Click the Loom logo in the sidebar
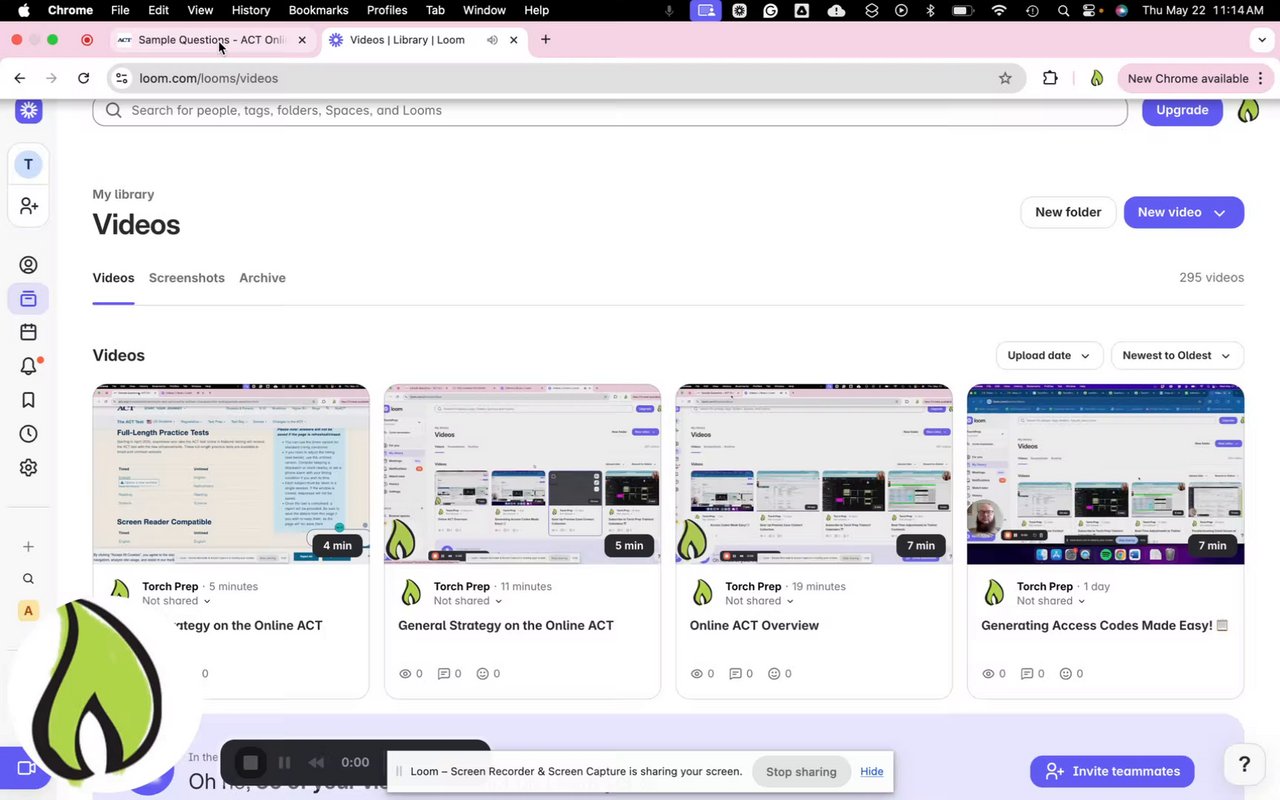 coord(28,110)
